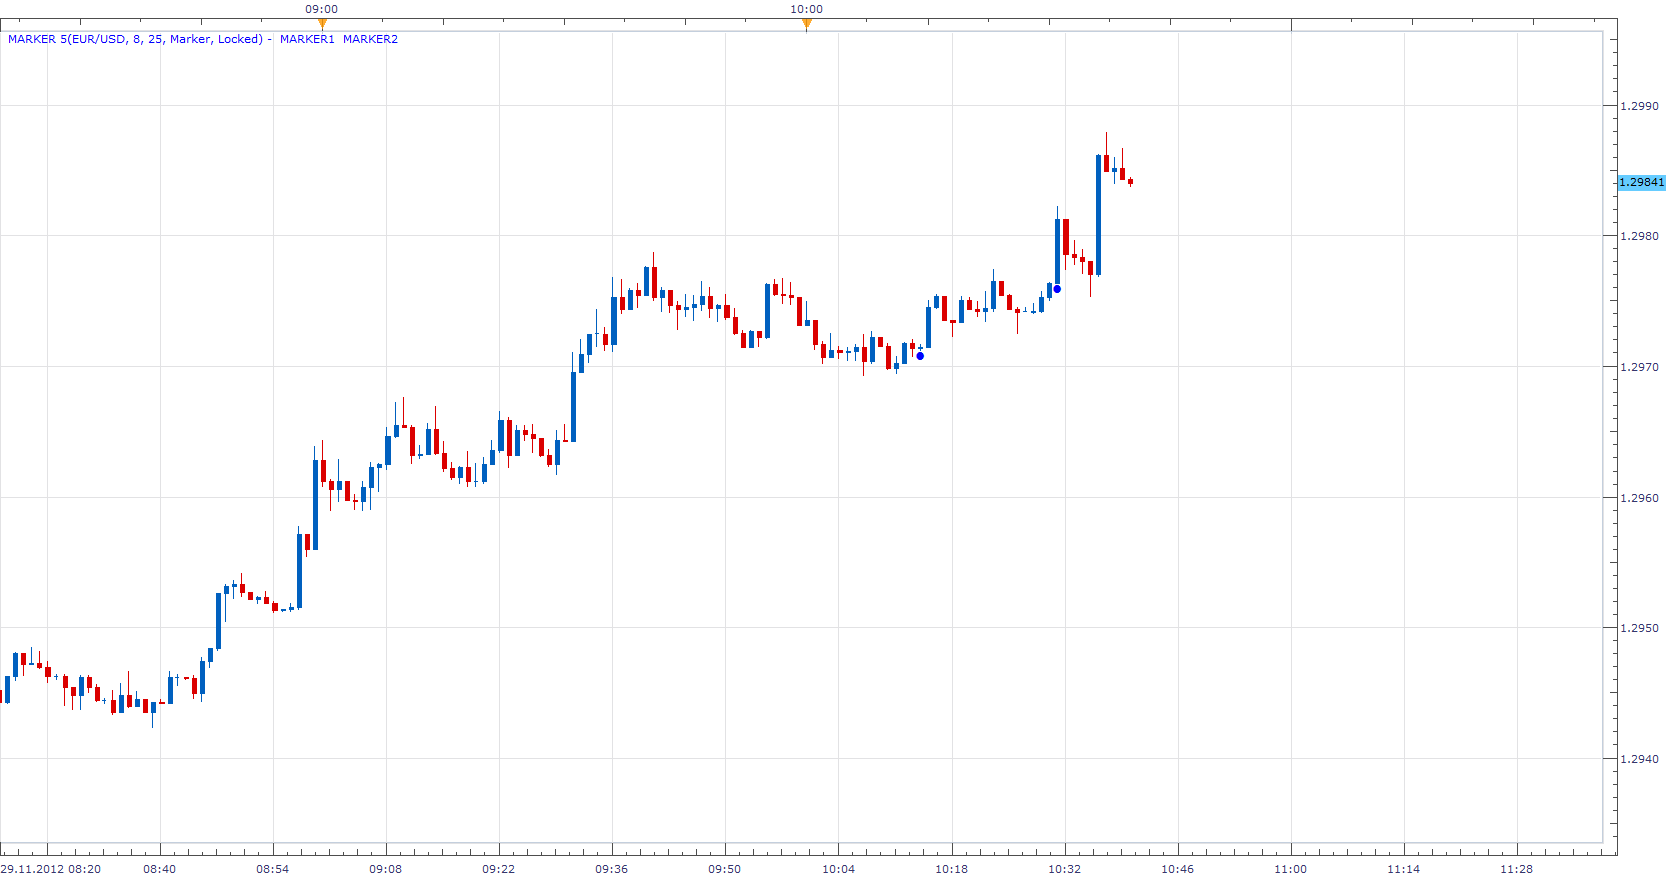Click the 08:54 time axis label

(273, 869)
